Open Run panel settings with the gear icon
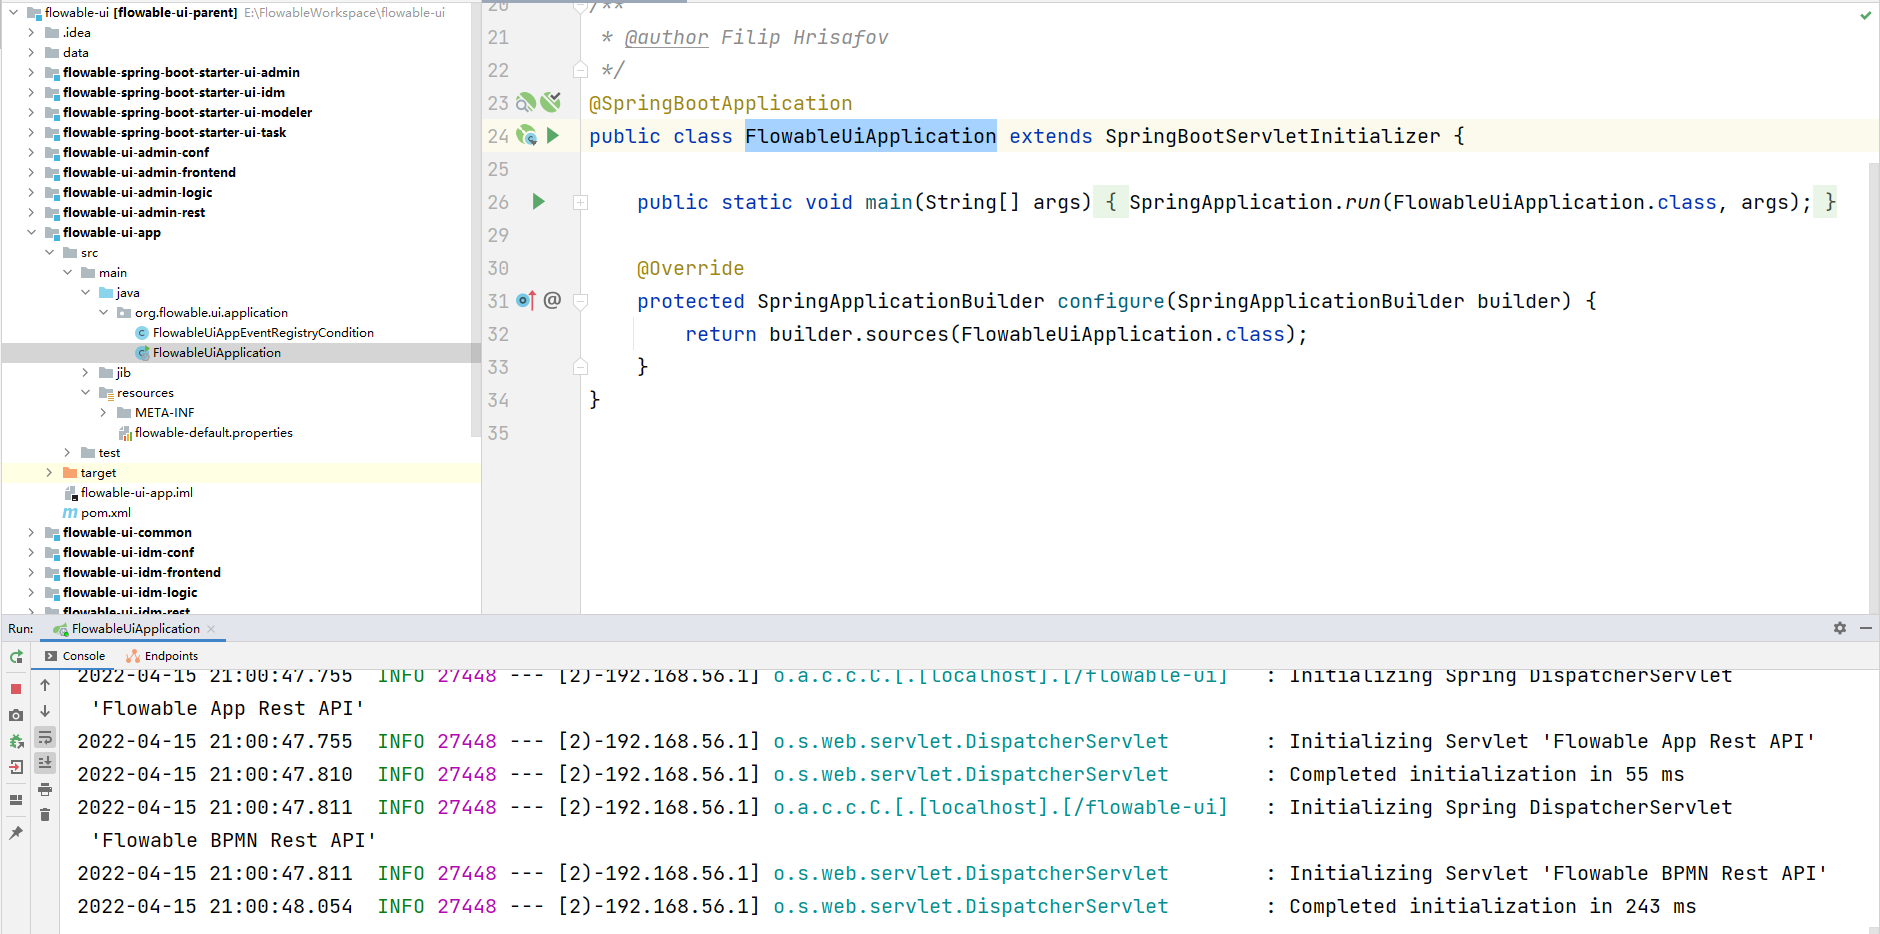Viewport: 1880px width, 934px height. (1840, 628)
